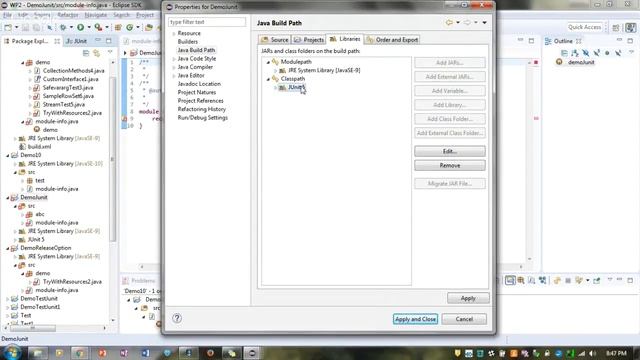Click the taskbar clock
The image size is (640, 360).
[616, 353]
